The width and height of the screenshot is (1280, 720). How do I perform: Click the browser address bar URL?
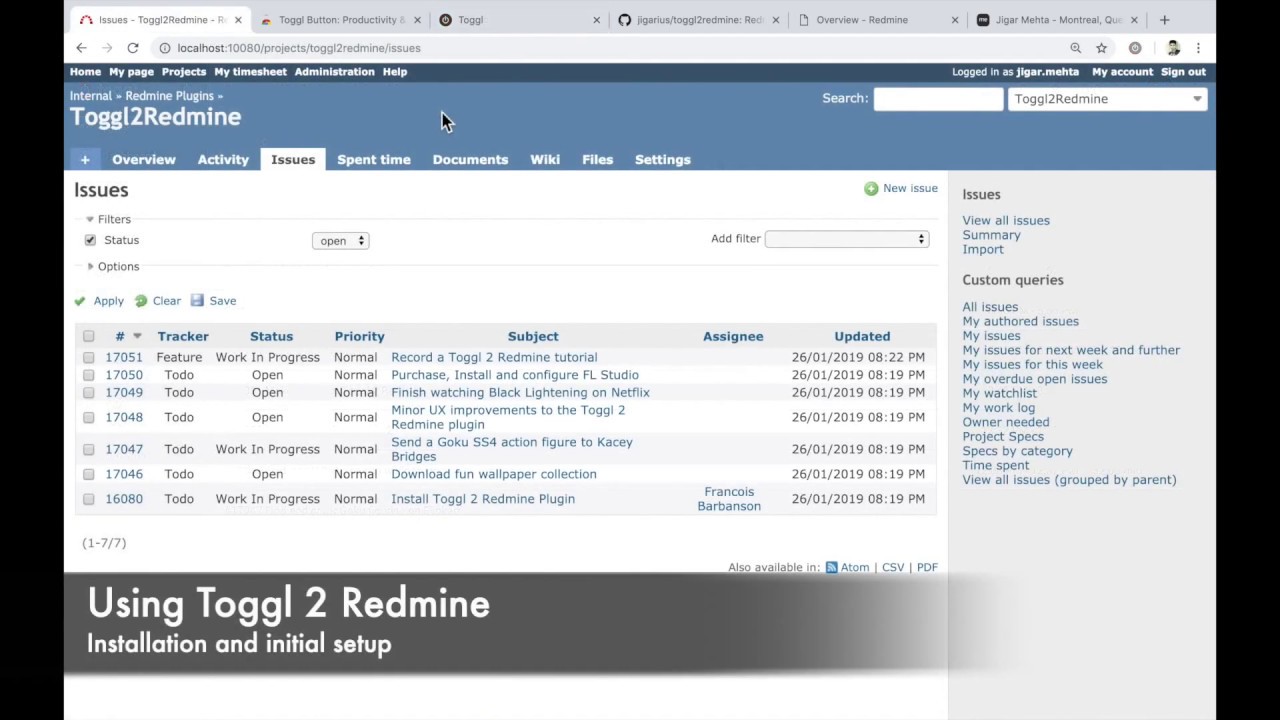coord(299,48)
